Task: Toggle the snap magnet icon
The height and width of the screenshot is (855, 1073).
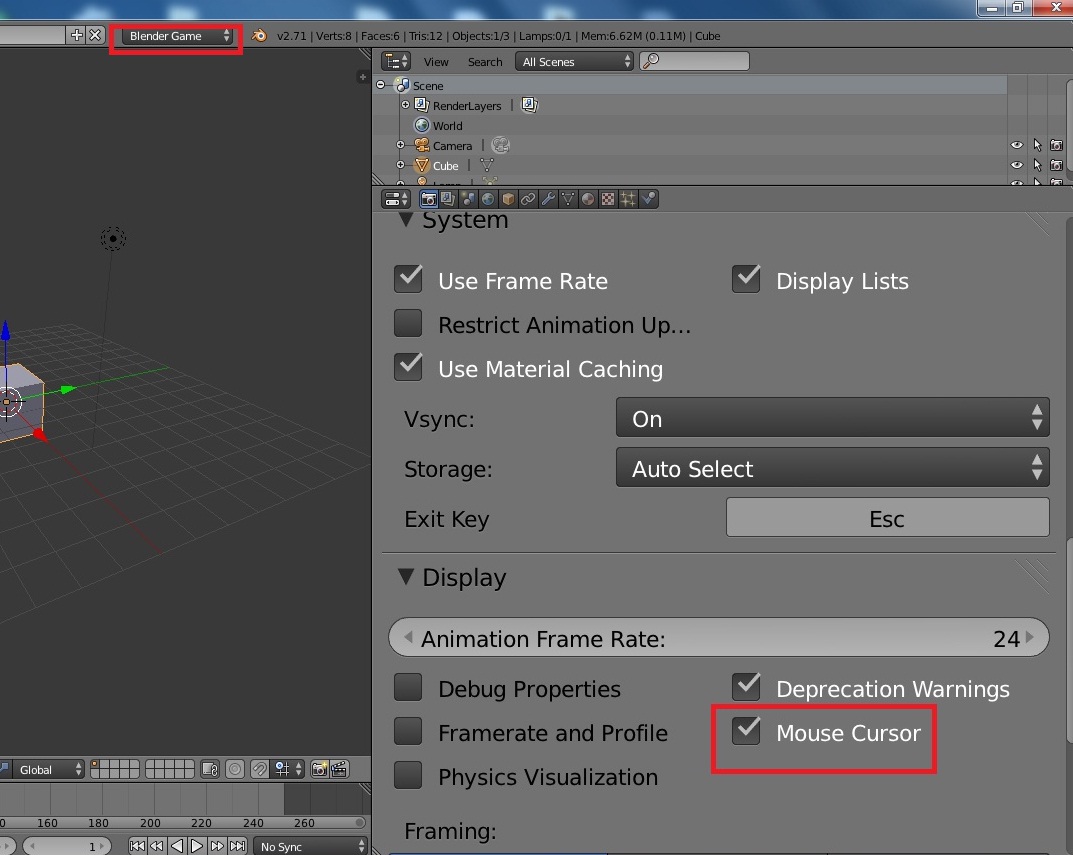Action: (259, 769)
